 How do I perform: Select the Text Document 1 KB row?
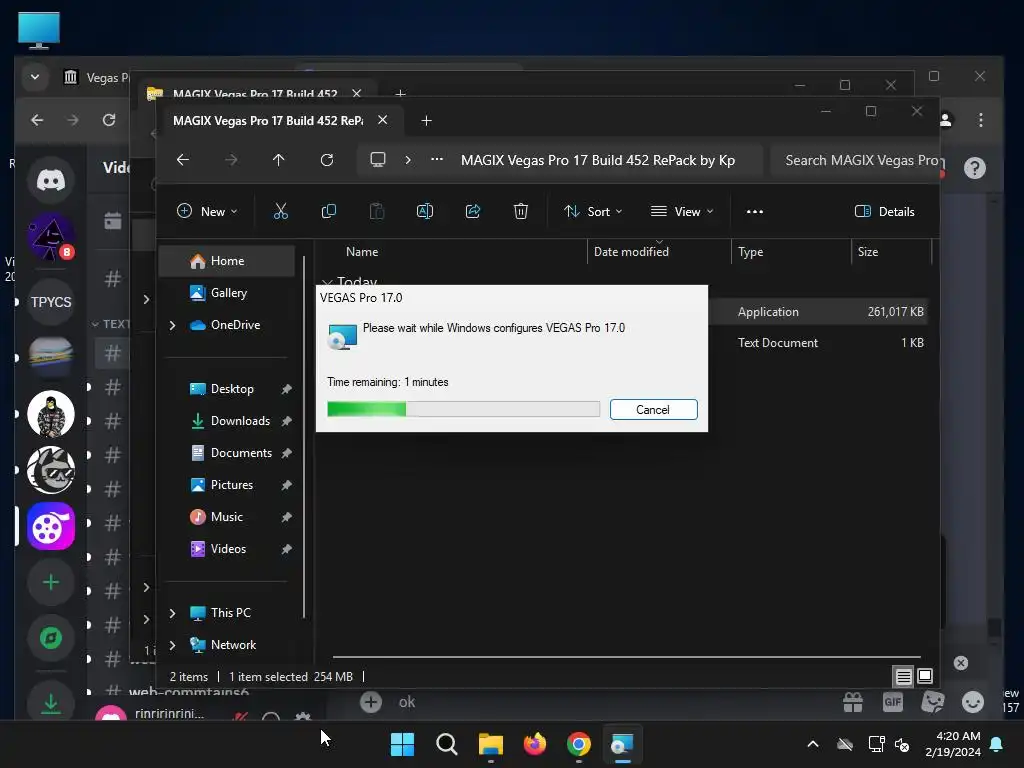(x=818, y=342)
